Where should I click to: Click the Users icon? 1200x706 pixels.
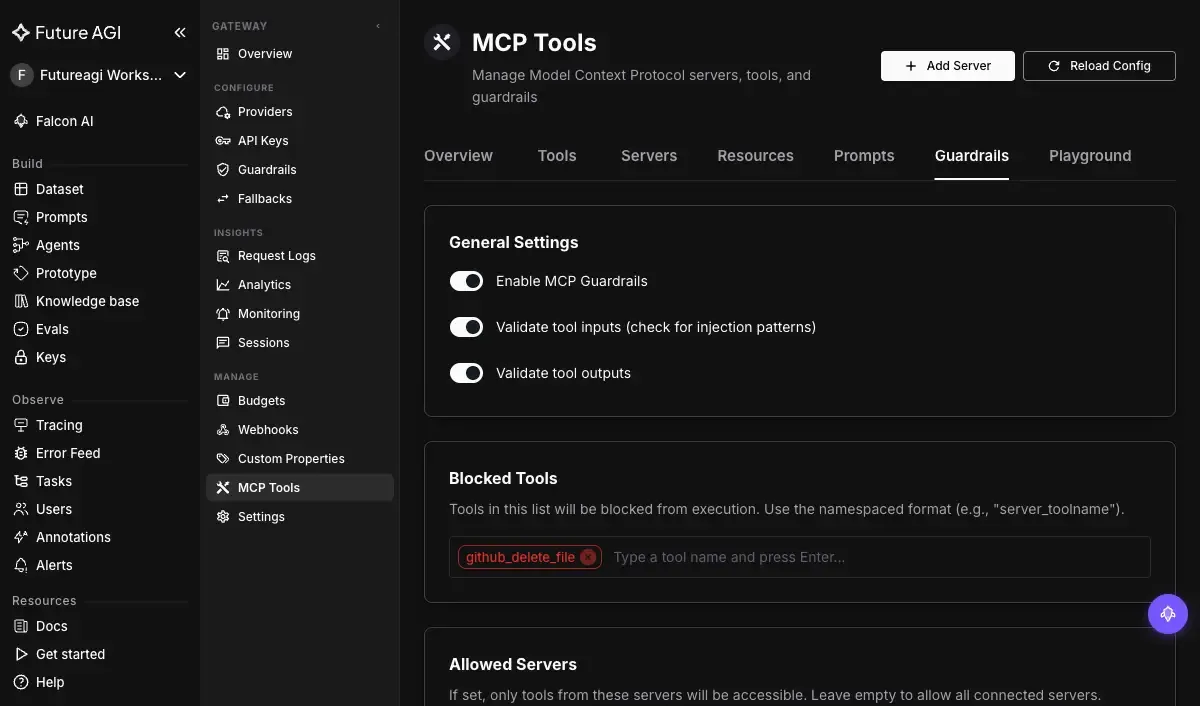point(21,509)
